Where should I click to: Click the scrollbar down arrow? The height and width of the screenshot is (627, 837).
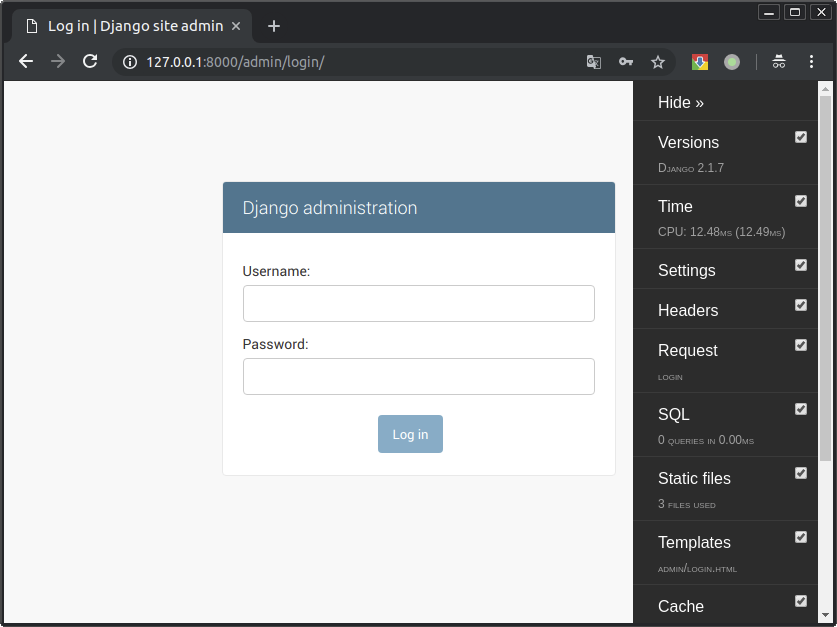[x=825, y=615]
